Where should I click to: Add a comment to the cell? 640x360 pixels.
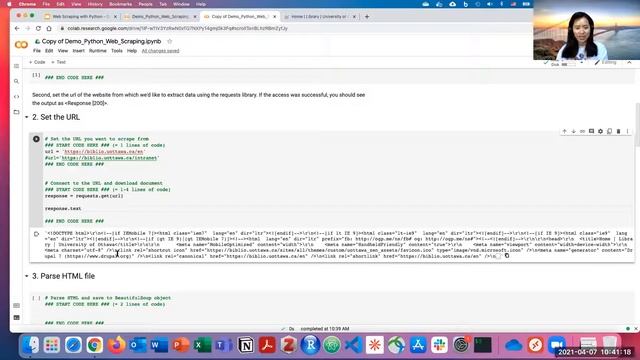click(x=591, y=131)
